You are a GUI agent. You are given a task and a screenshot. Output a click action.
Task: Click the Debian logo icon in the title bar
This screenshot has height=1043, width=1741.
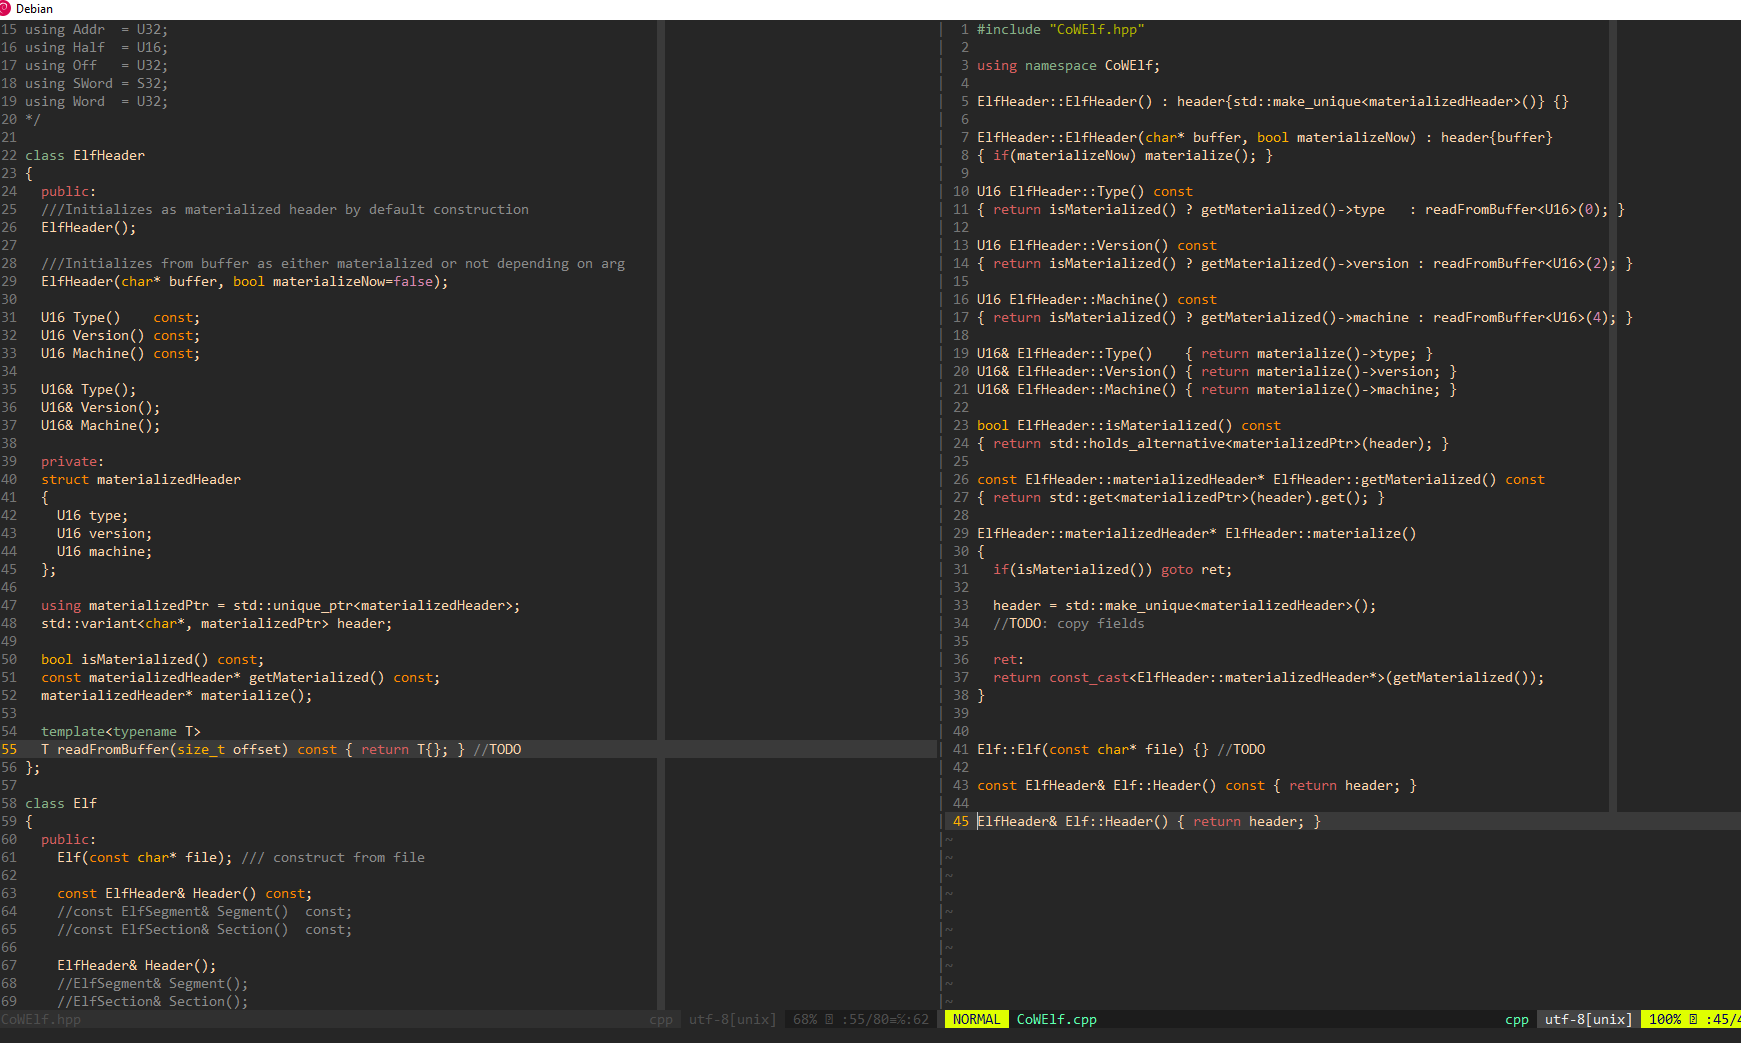(x=4, y=8)
